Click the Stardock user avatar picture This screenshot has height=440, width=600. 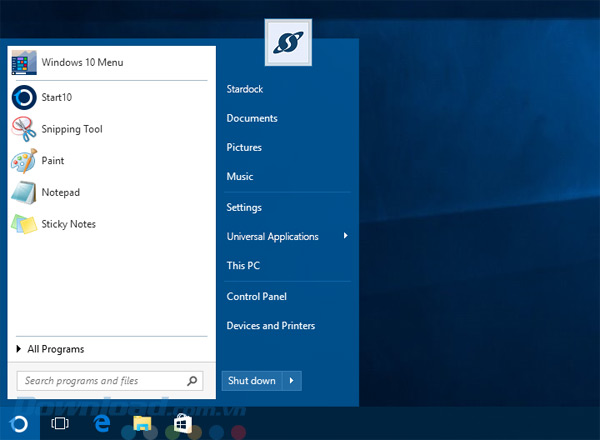[288, 42]
